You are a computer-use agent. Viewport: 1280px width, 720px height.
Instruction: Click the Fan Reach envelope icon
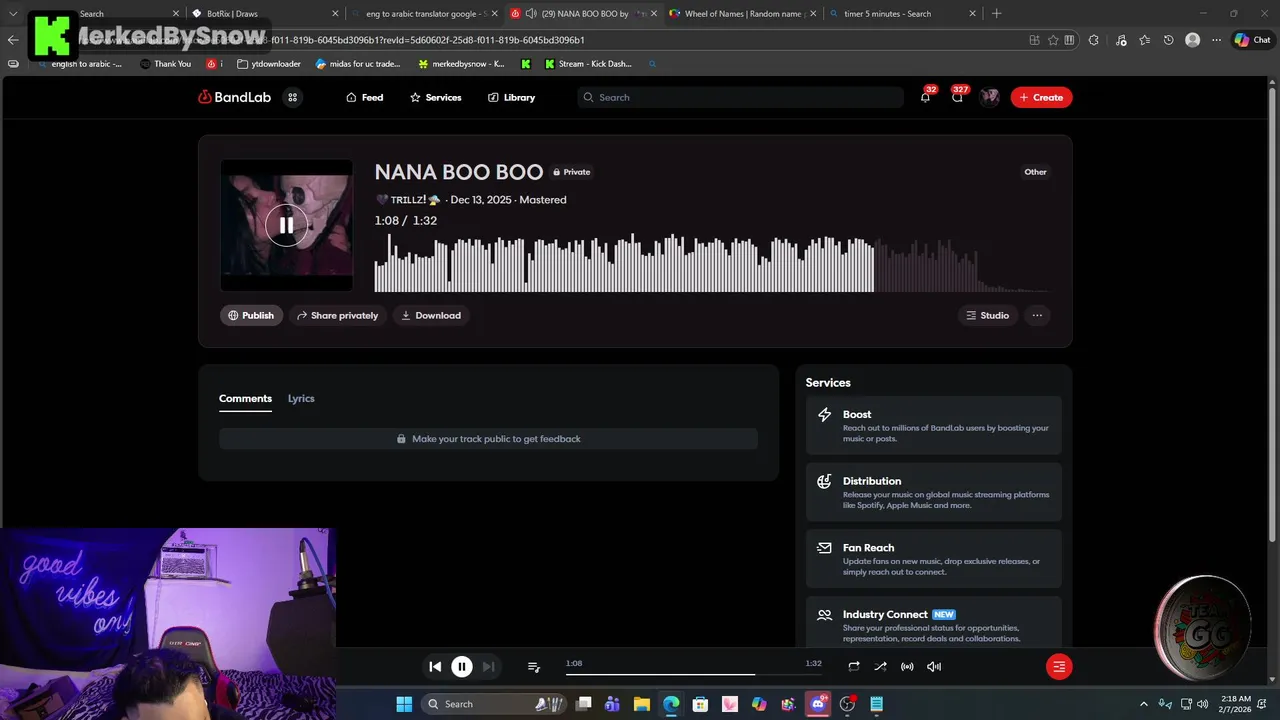click(x=824, y=548)
